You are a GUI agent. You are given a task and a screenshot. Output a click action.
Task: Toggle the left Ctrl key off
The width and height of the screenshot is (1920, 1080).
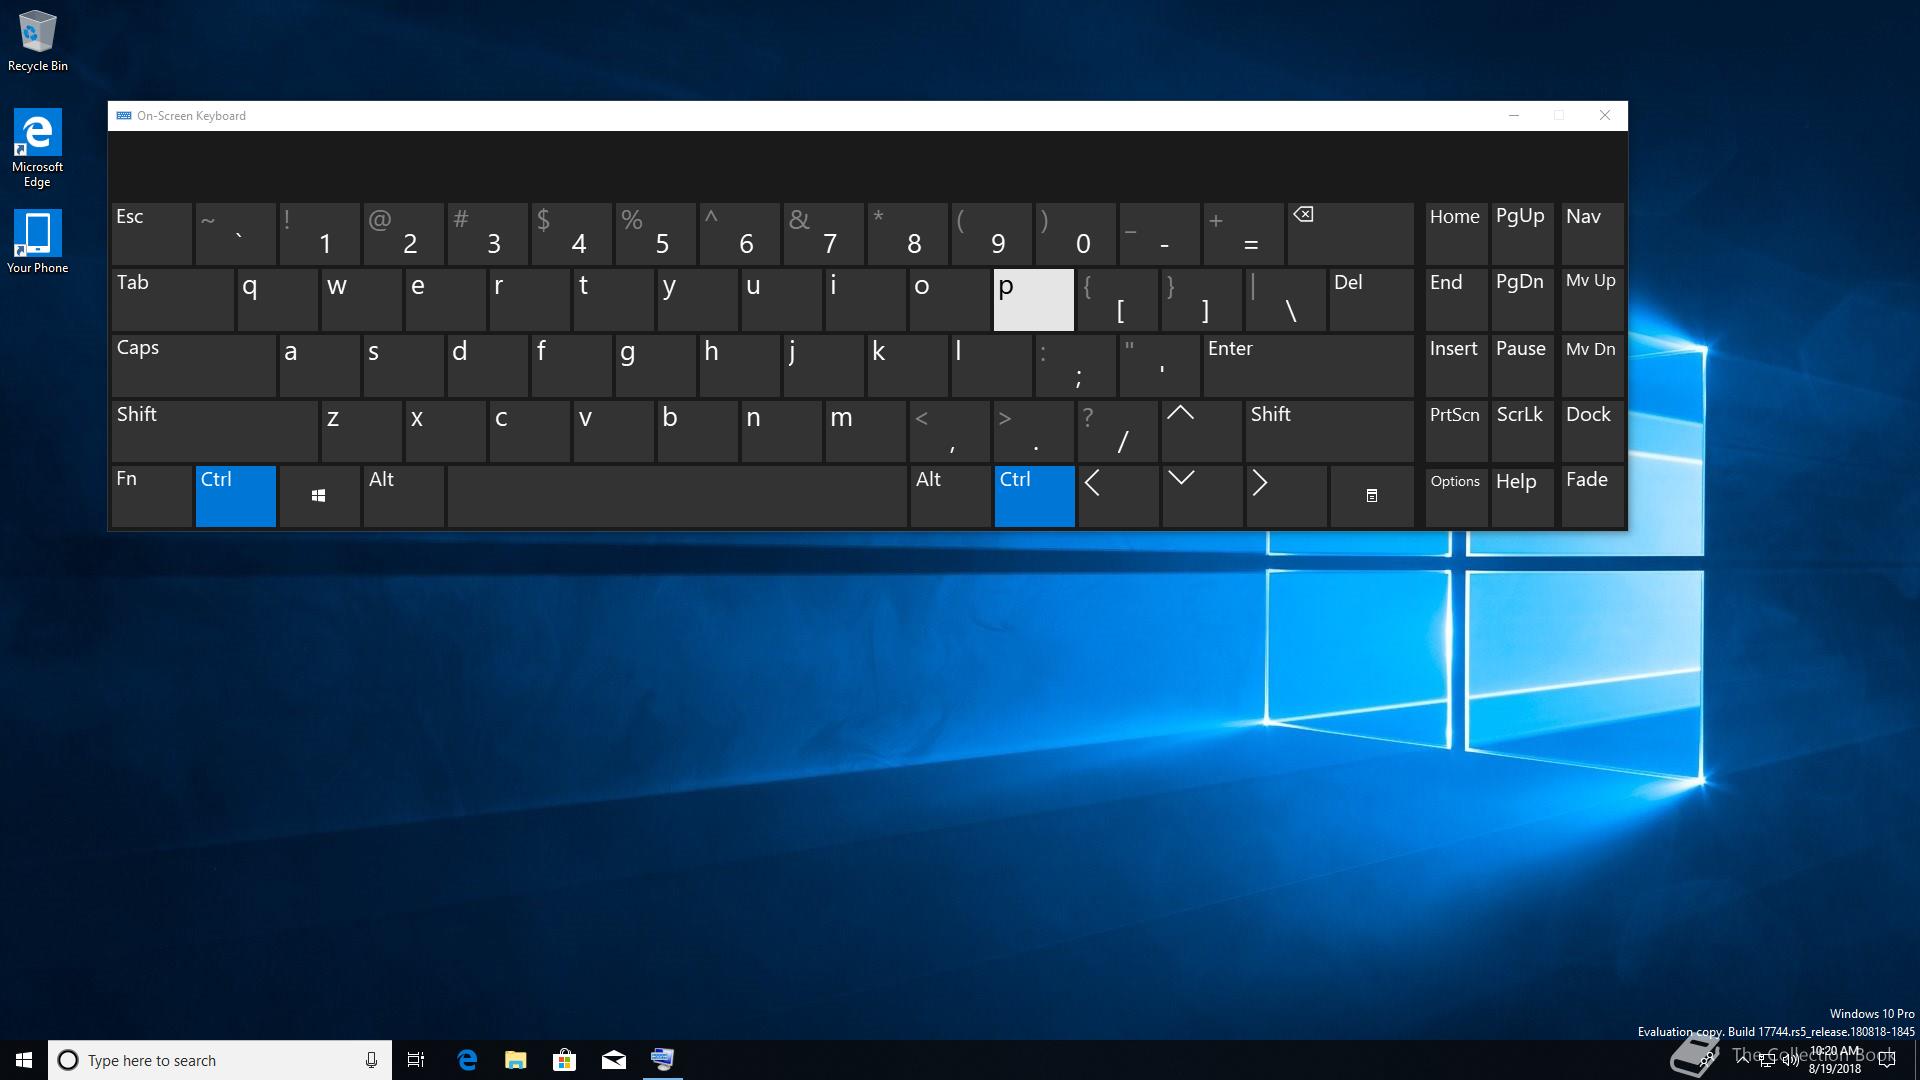pyautogui.click(x=235, y=495)
